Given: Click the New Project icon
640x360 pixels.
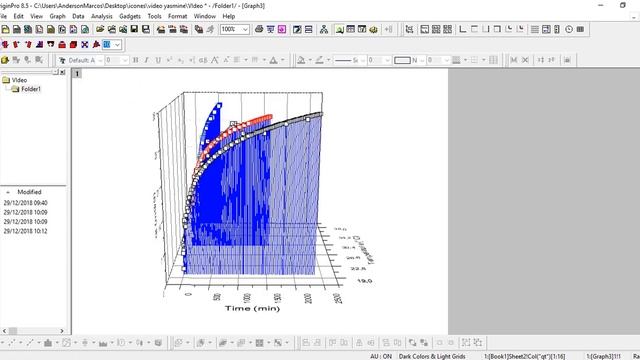Looking at the screenshot, I should click(5, 29).
